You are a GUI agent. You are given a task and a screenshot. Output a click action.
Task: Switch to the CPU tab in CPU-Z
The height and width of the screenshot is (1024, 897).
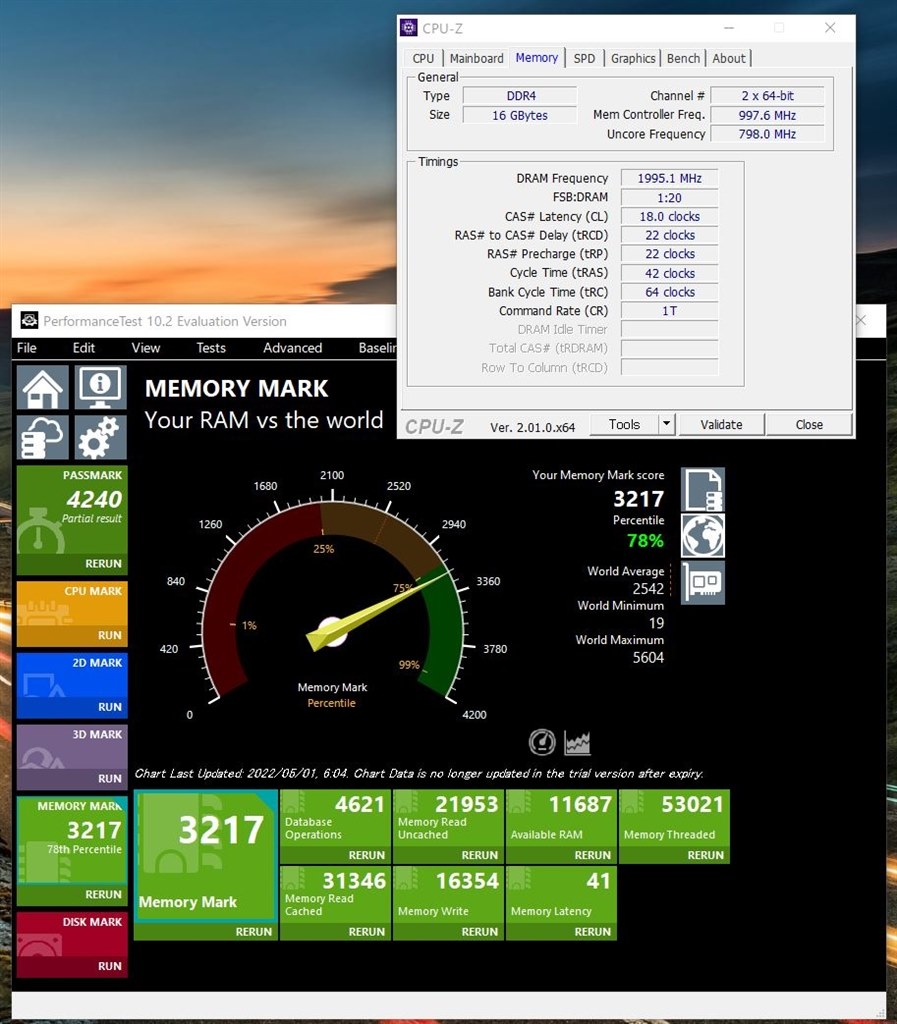click(x=423, y=58)
